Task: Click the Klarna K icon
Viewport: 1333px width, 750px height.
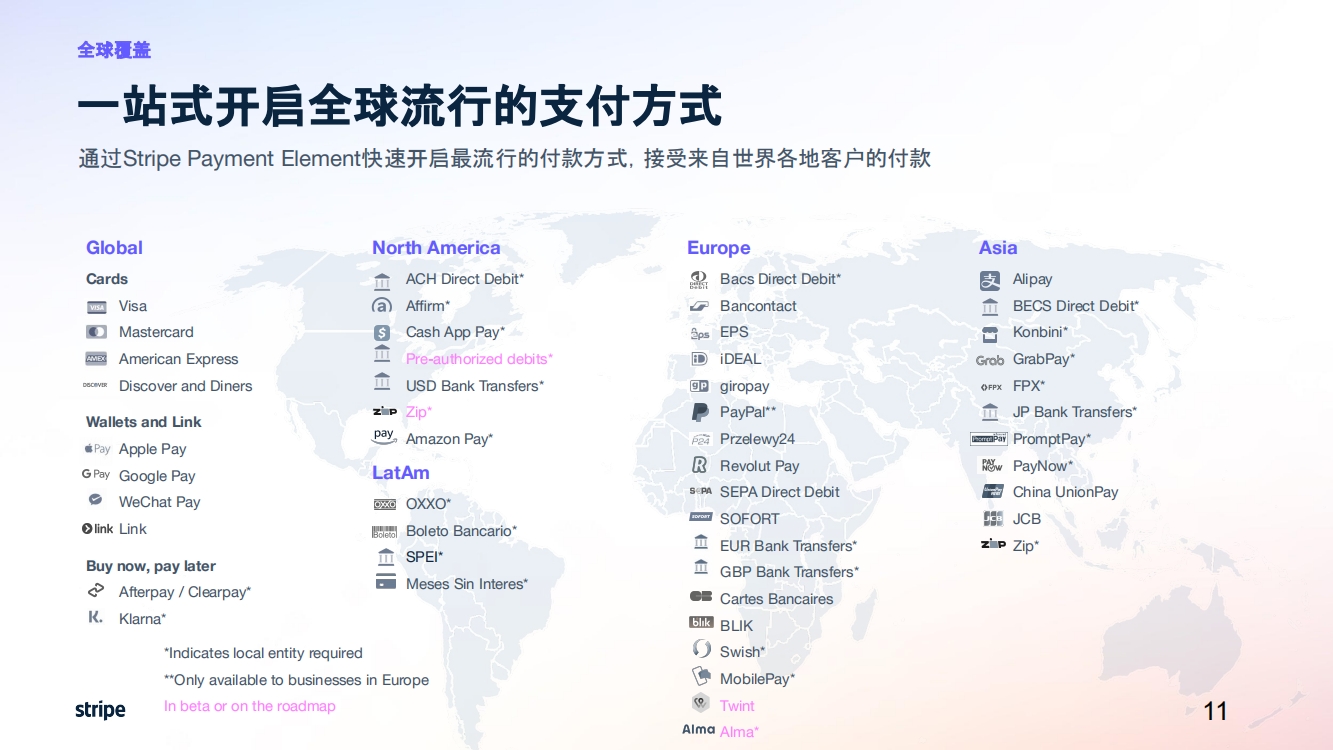Action: pyautogui.click(x=96, y=618)
